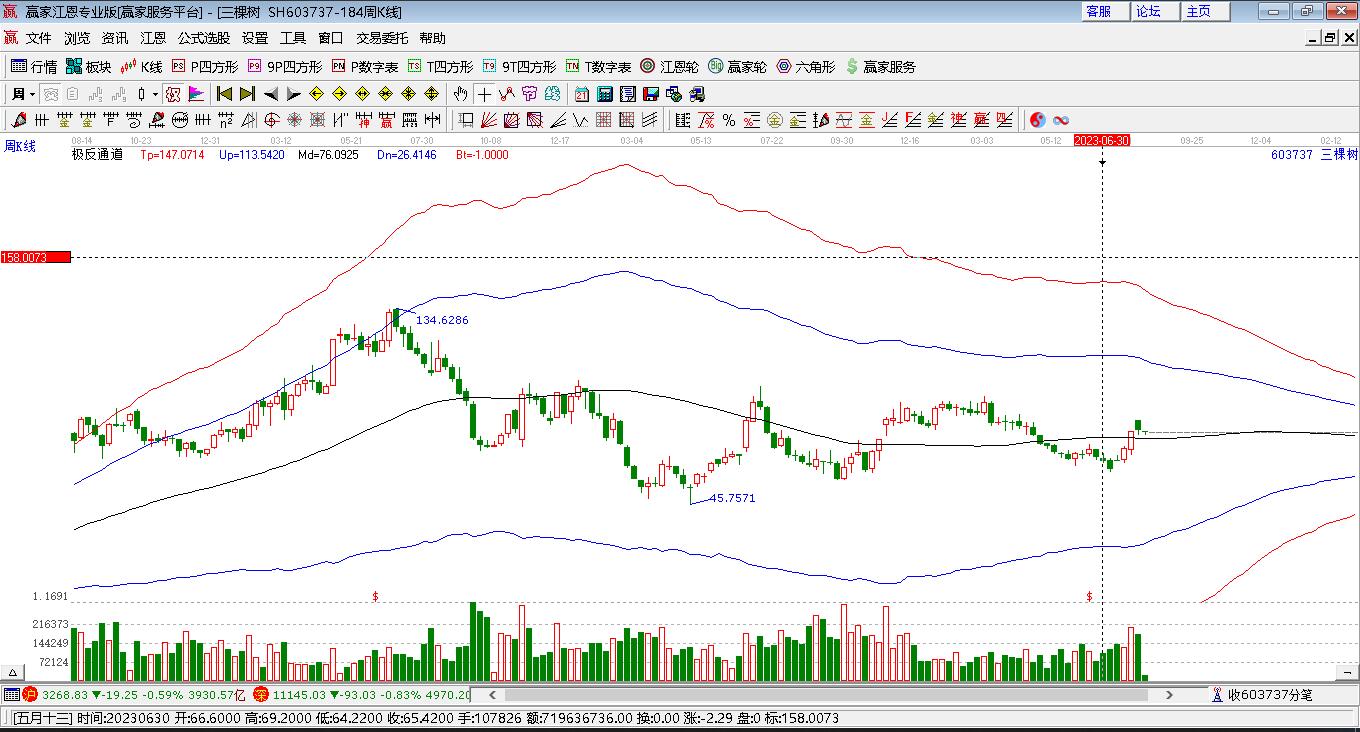Click the calculator icon in toolbar

coord(605,94)
